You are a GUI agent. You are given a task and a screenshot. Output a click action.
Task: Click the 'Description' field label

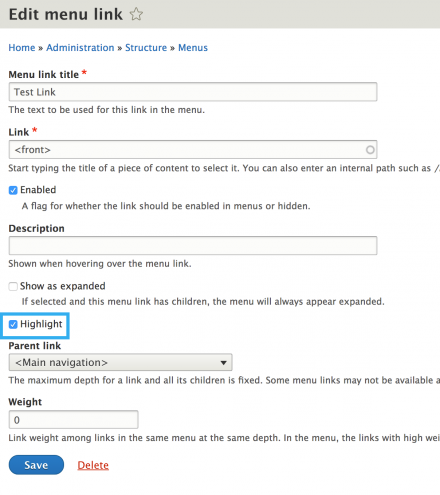point(36,228)
